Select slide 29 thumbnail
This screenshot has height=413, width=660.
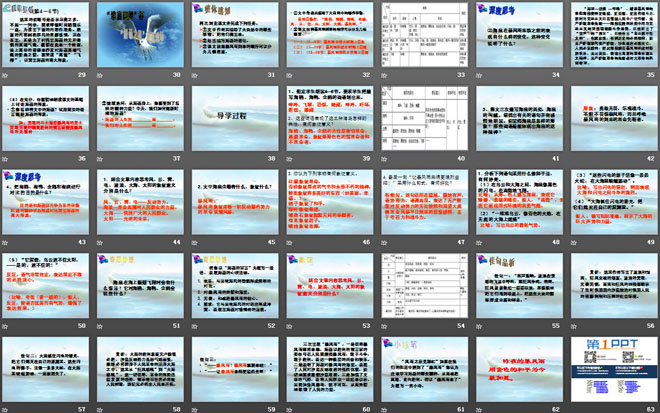click(x=45, y=35)
